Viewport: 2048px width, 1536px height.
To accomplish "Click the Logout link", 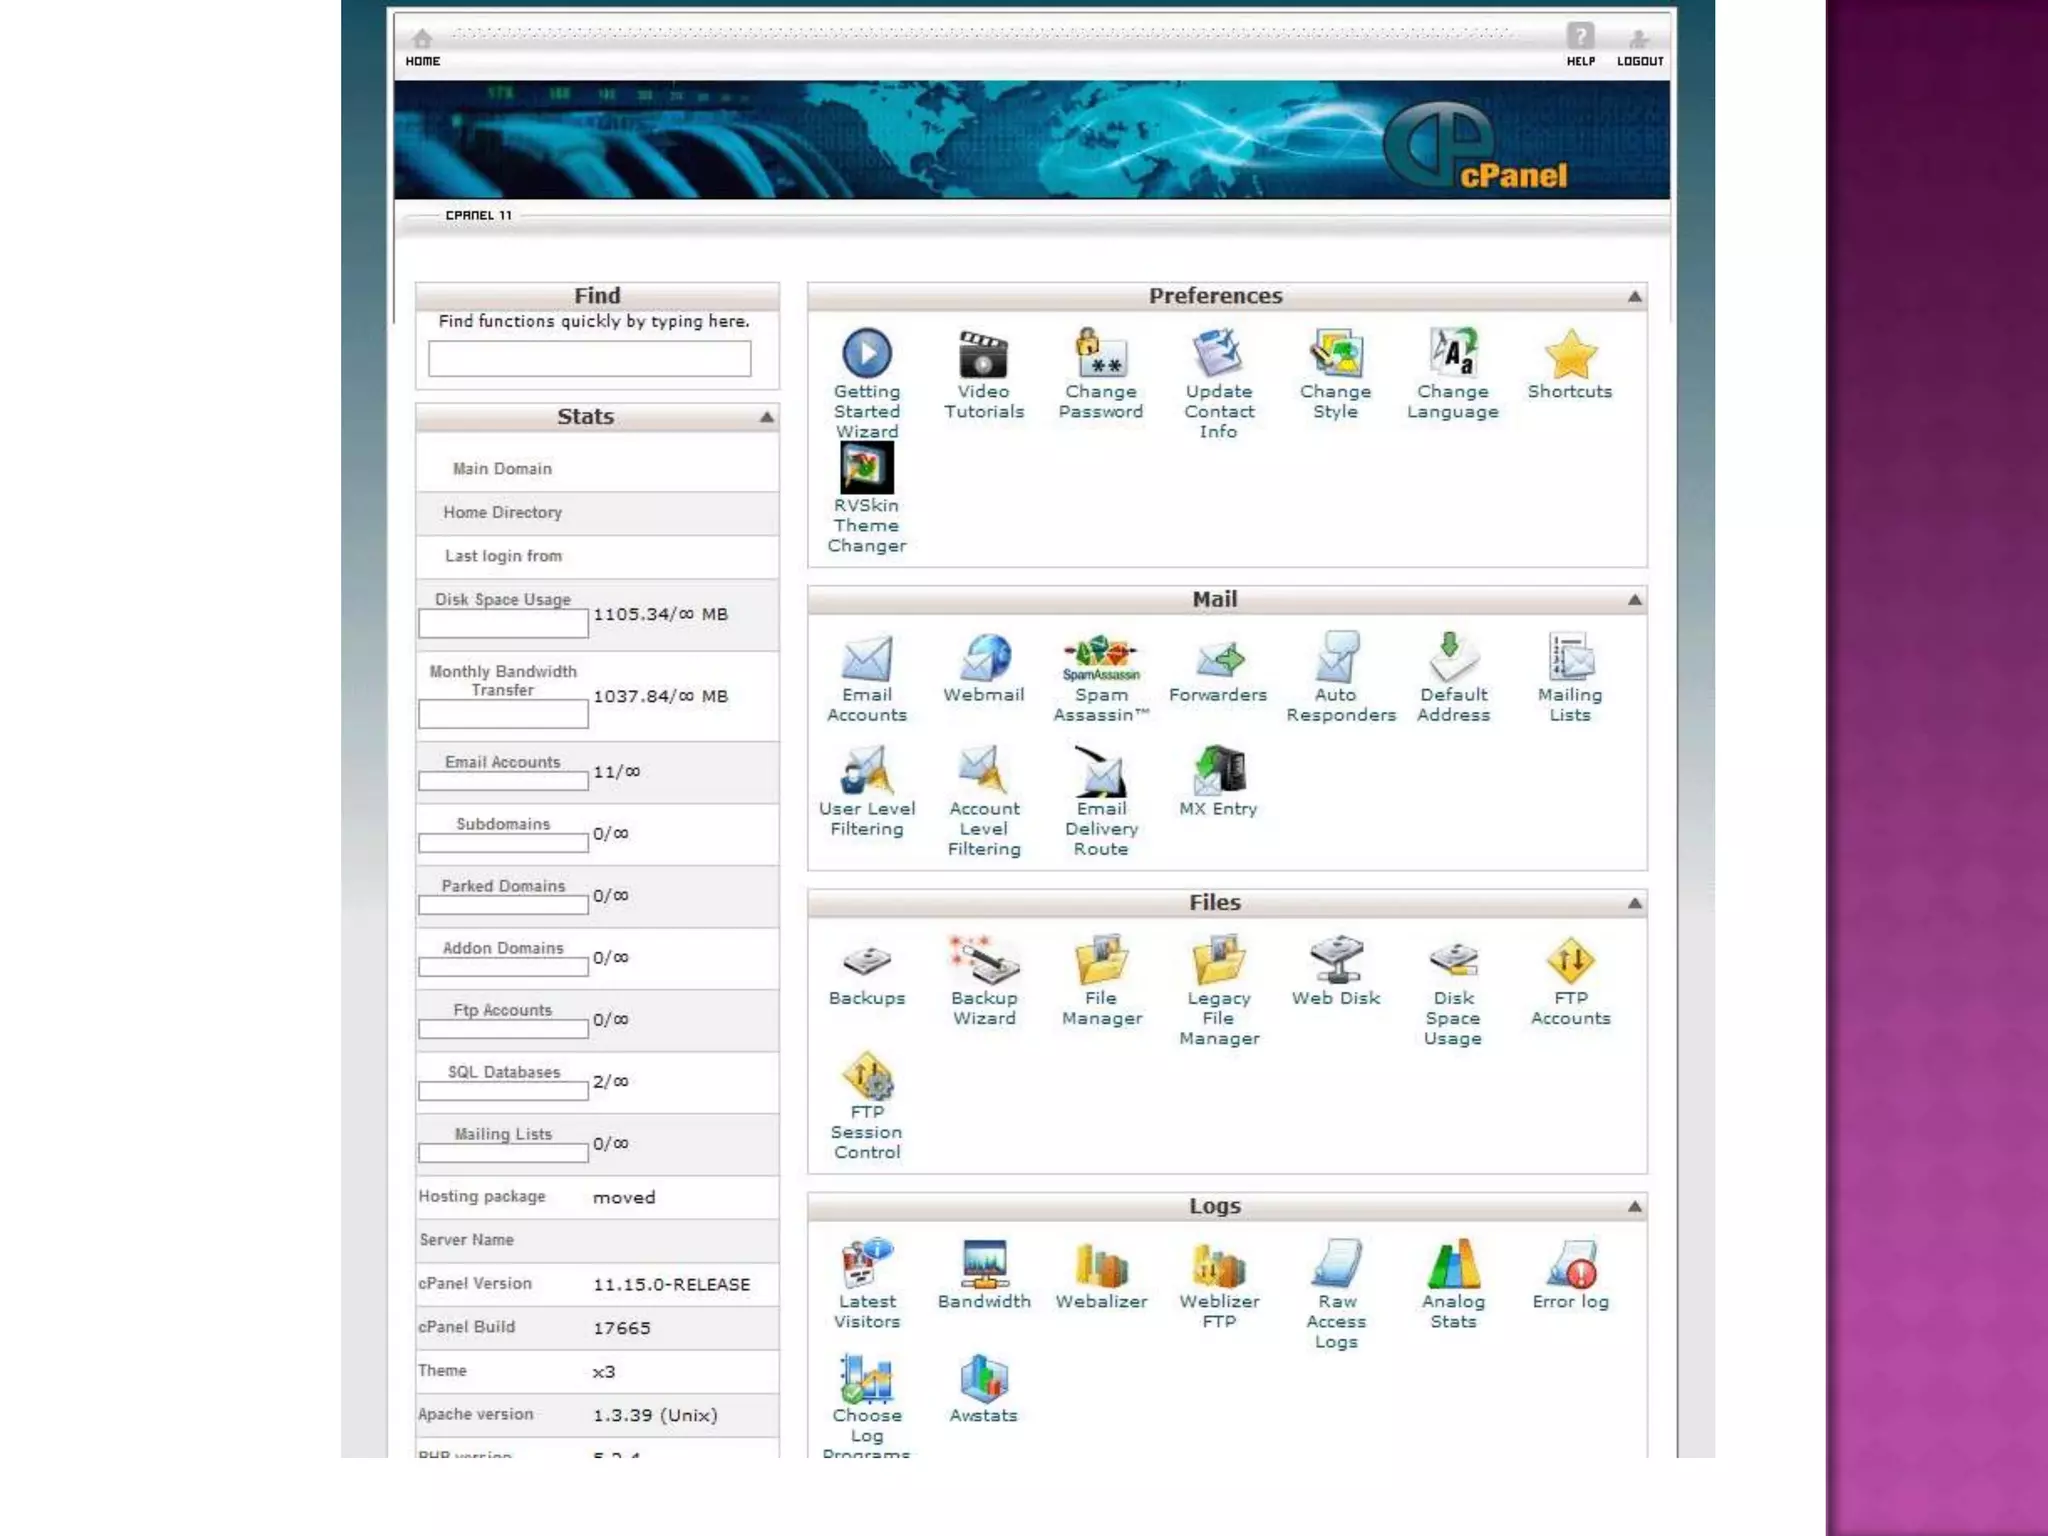I will point(1640,46).
